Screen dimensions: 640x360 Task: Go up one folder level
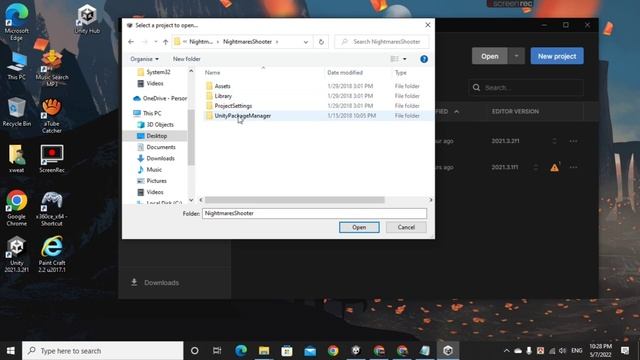(x=165, y=42)
